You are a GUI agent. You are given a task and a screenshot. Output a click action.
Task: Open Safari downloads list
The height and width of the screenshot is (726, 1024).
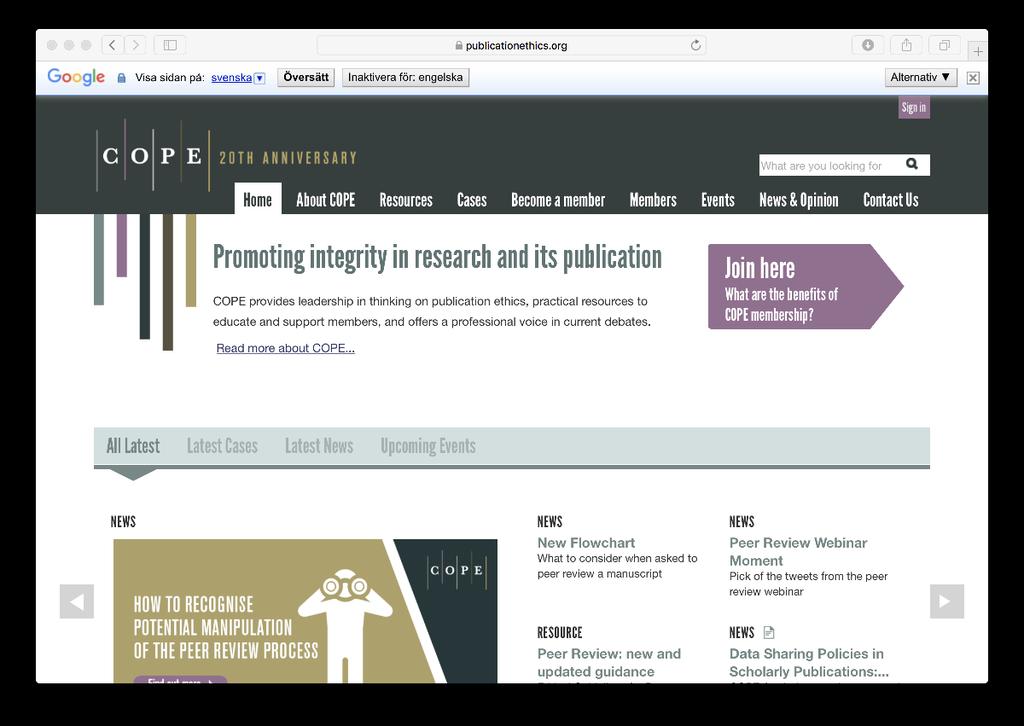pos(868,45)
